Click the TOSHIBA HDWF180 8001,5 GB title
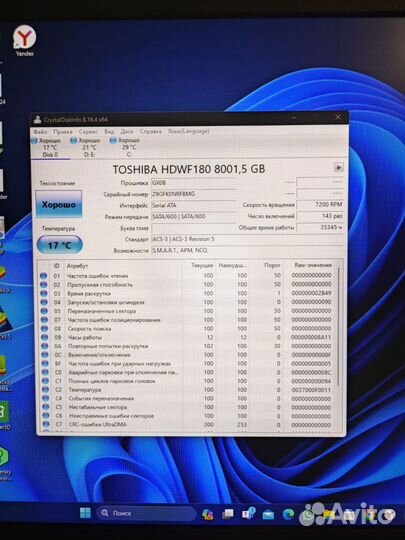The width and height of the screenshot is (405, 540). 189,169
